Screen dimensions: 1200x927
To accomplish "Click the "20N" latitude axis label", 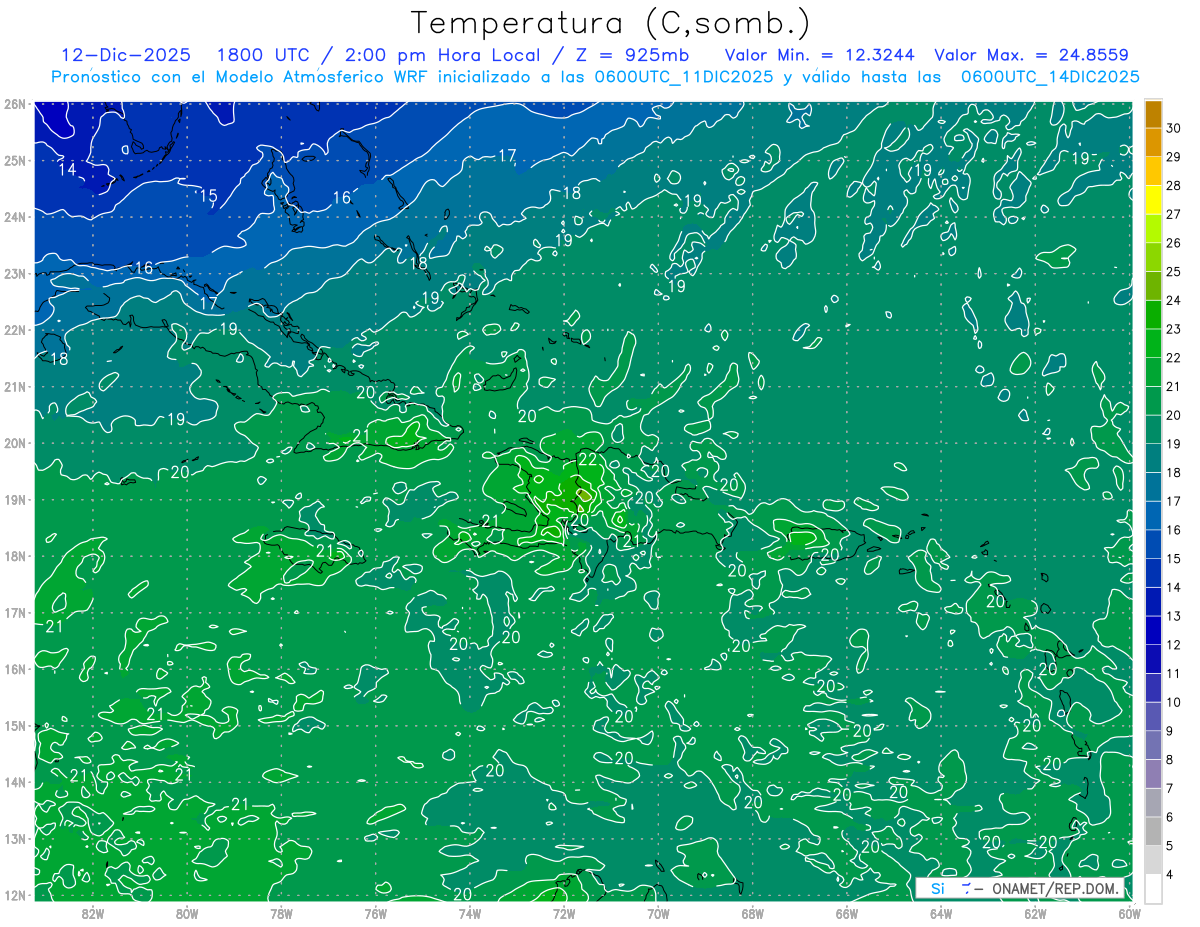I will tap(15, 443).
